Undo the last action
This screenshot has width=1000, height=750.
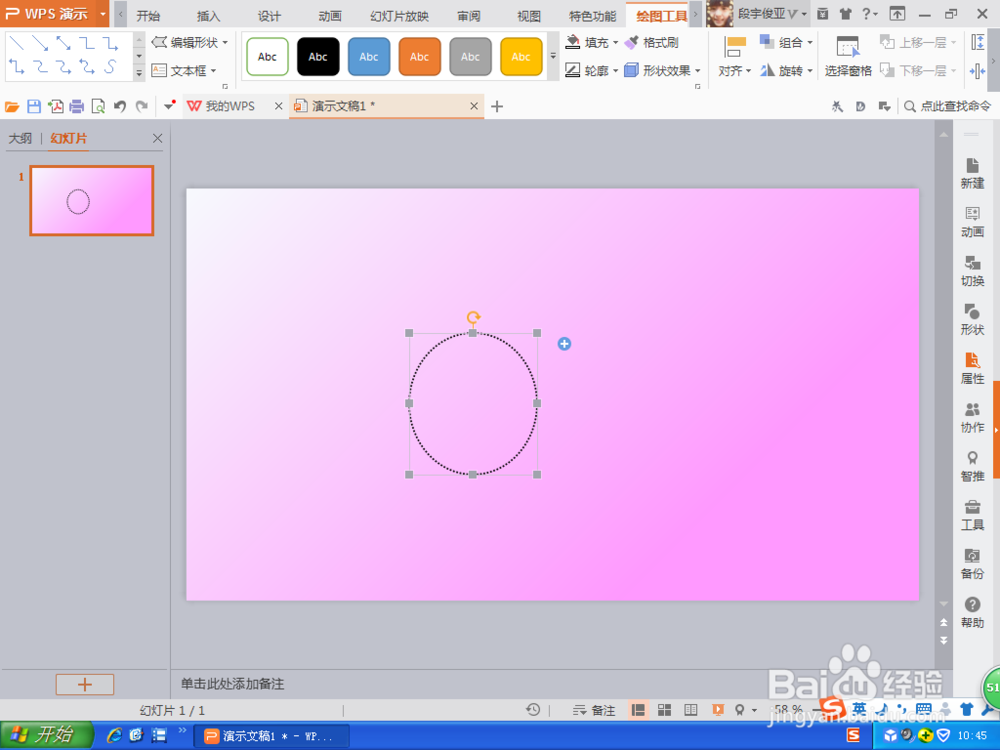[x=120, y=107]
